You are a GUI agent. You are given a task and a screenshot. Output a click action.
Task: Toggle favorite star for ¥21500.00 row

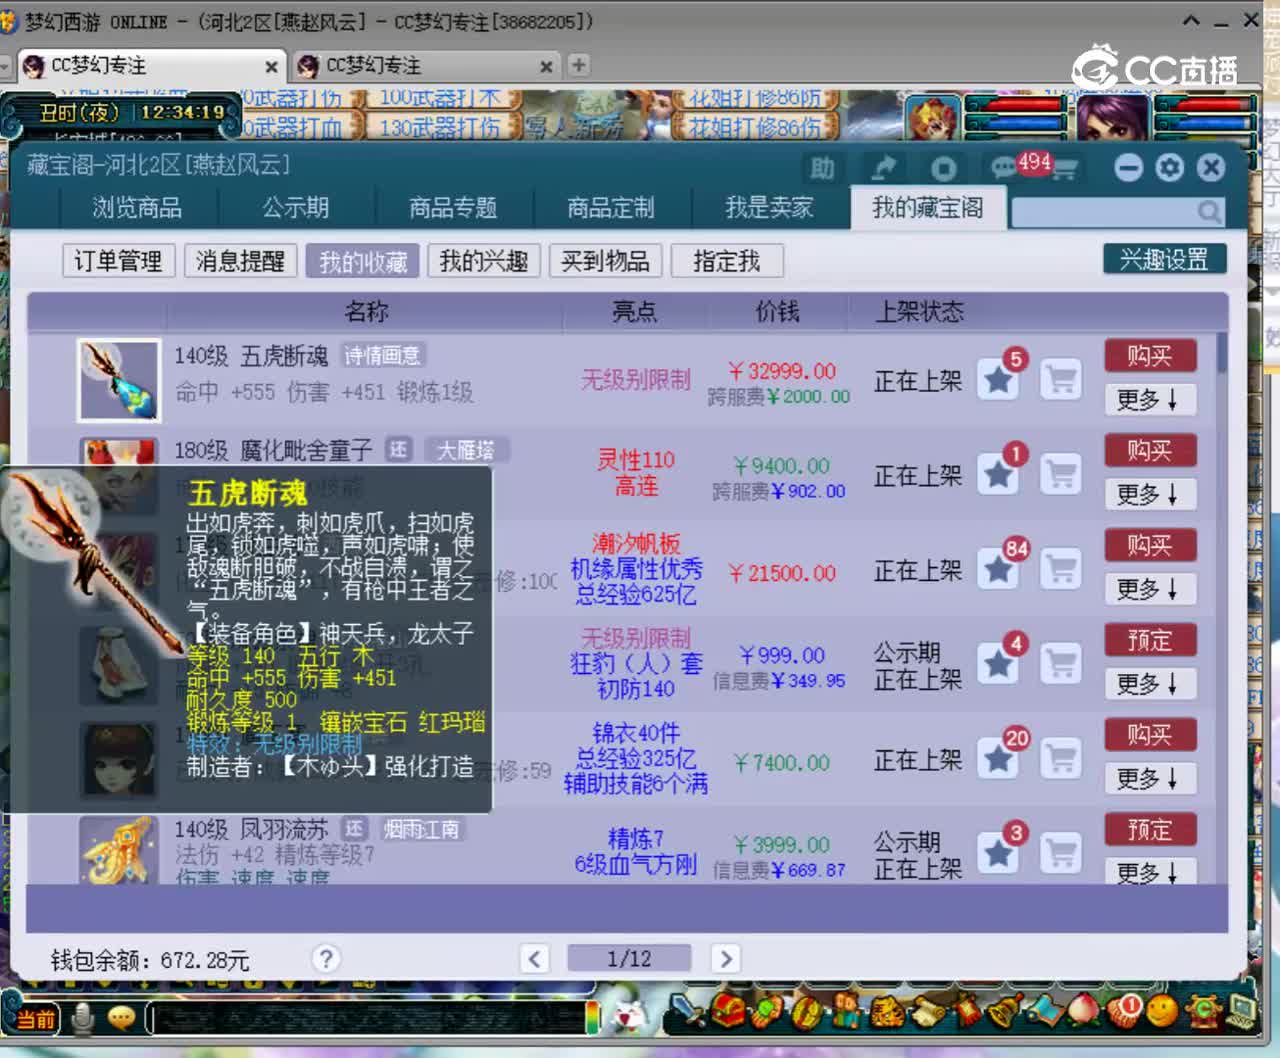coord(998,569)
